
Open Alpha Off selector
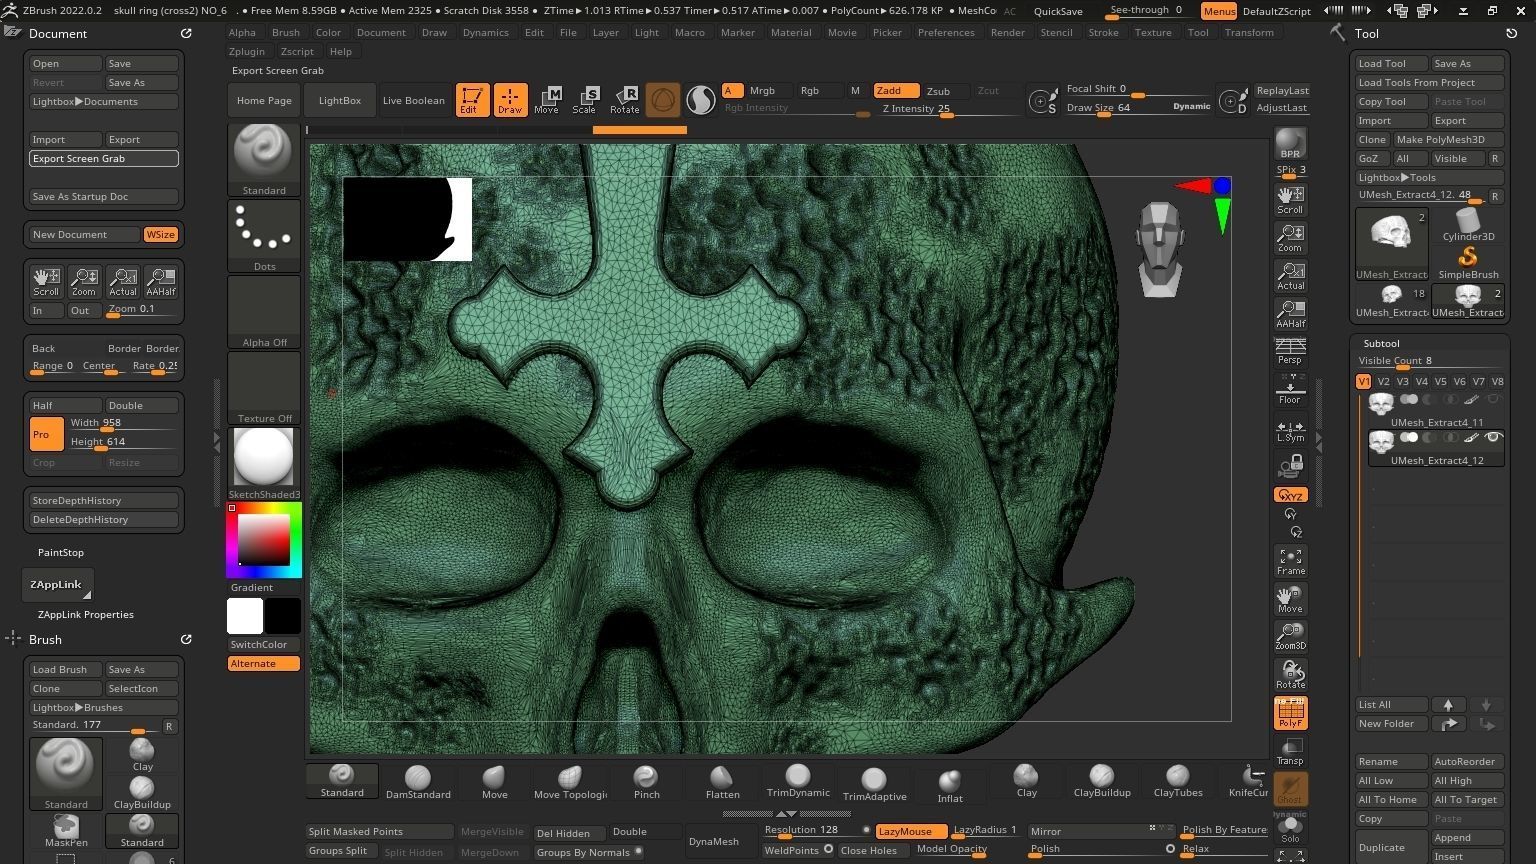264,312
